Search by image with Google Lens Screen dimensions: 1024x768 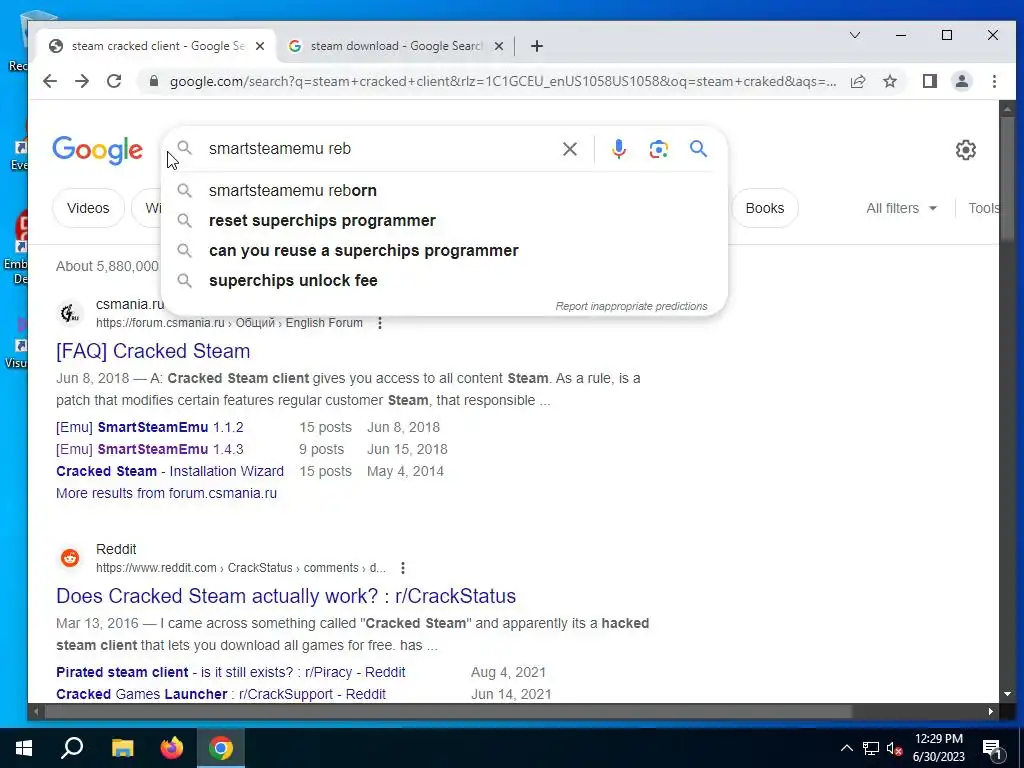click(x=658, y=149)
